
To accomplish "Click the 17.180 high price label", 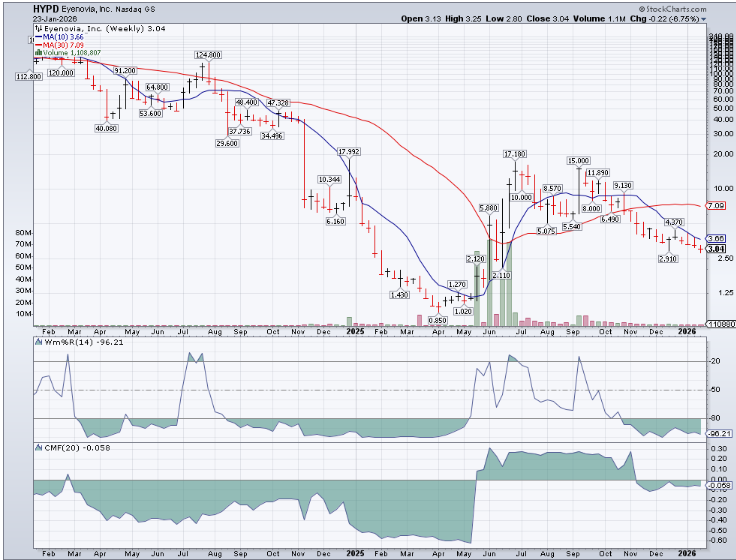I will pos(514,153).
